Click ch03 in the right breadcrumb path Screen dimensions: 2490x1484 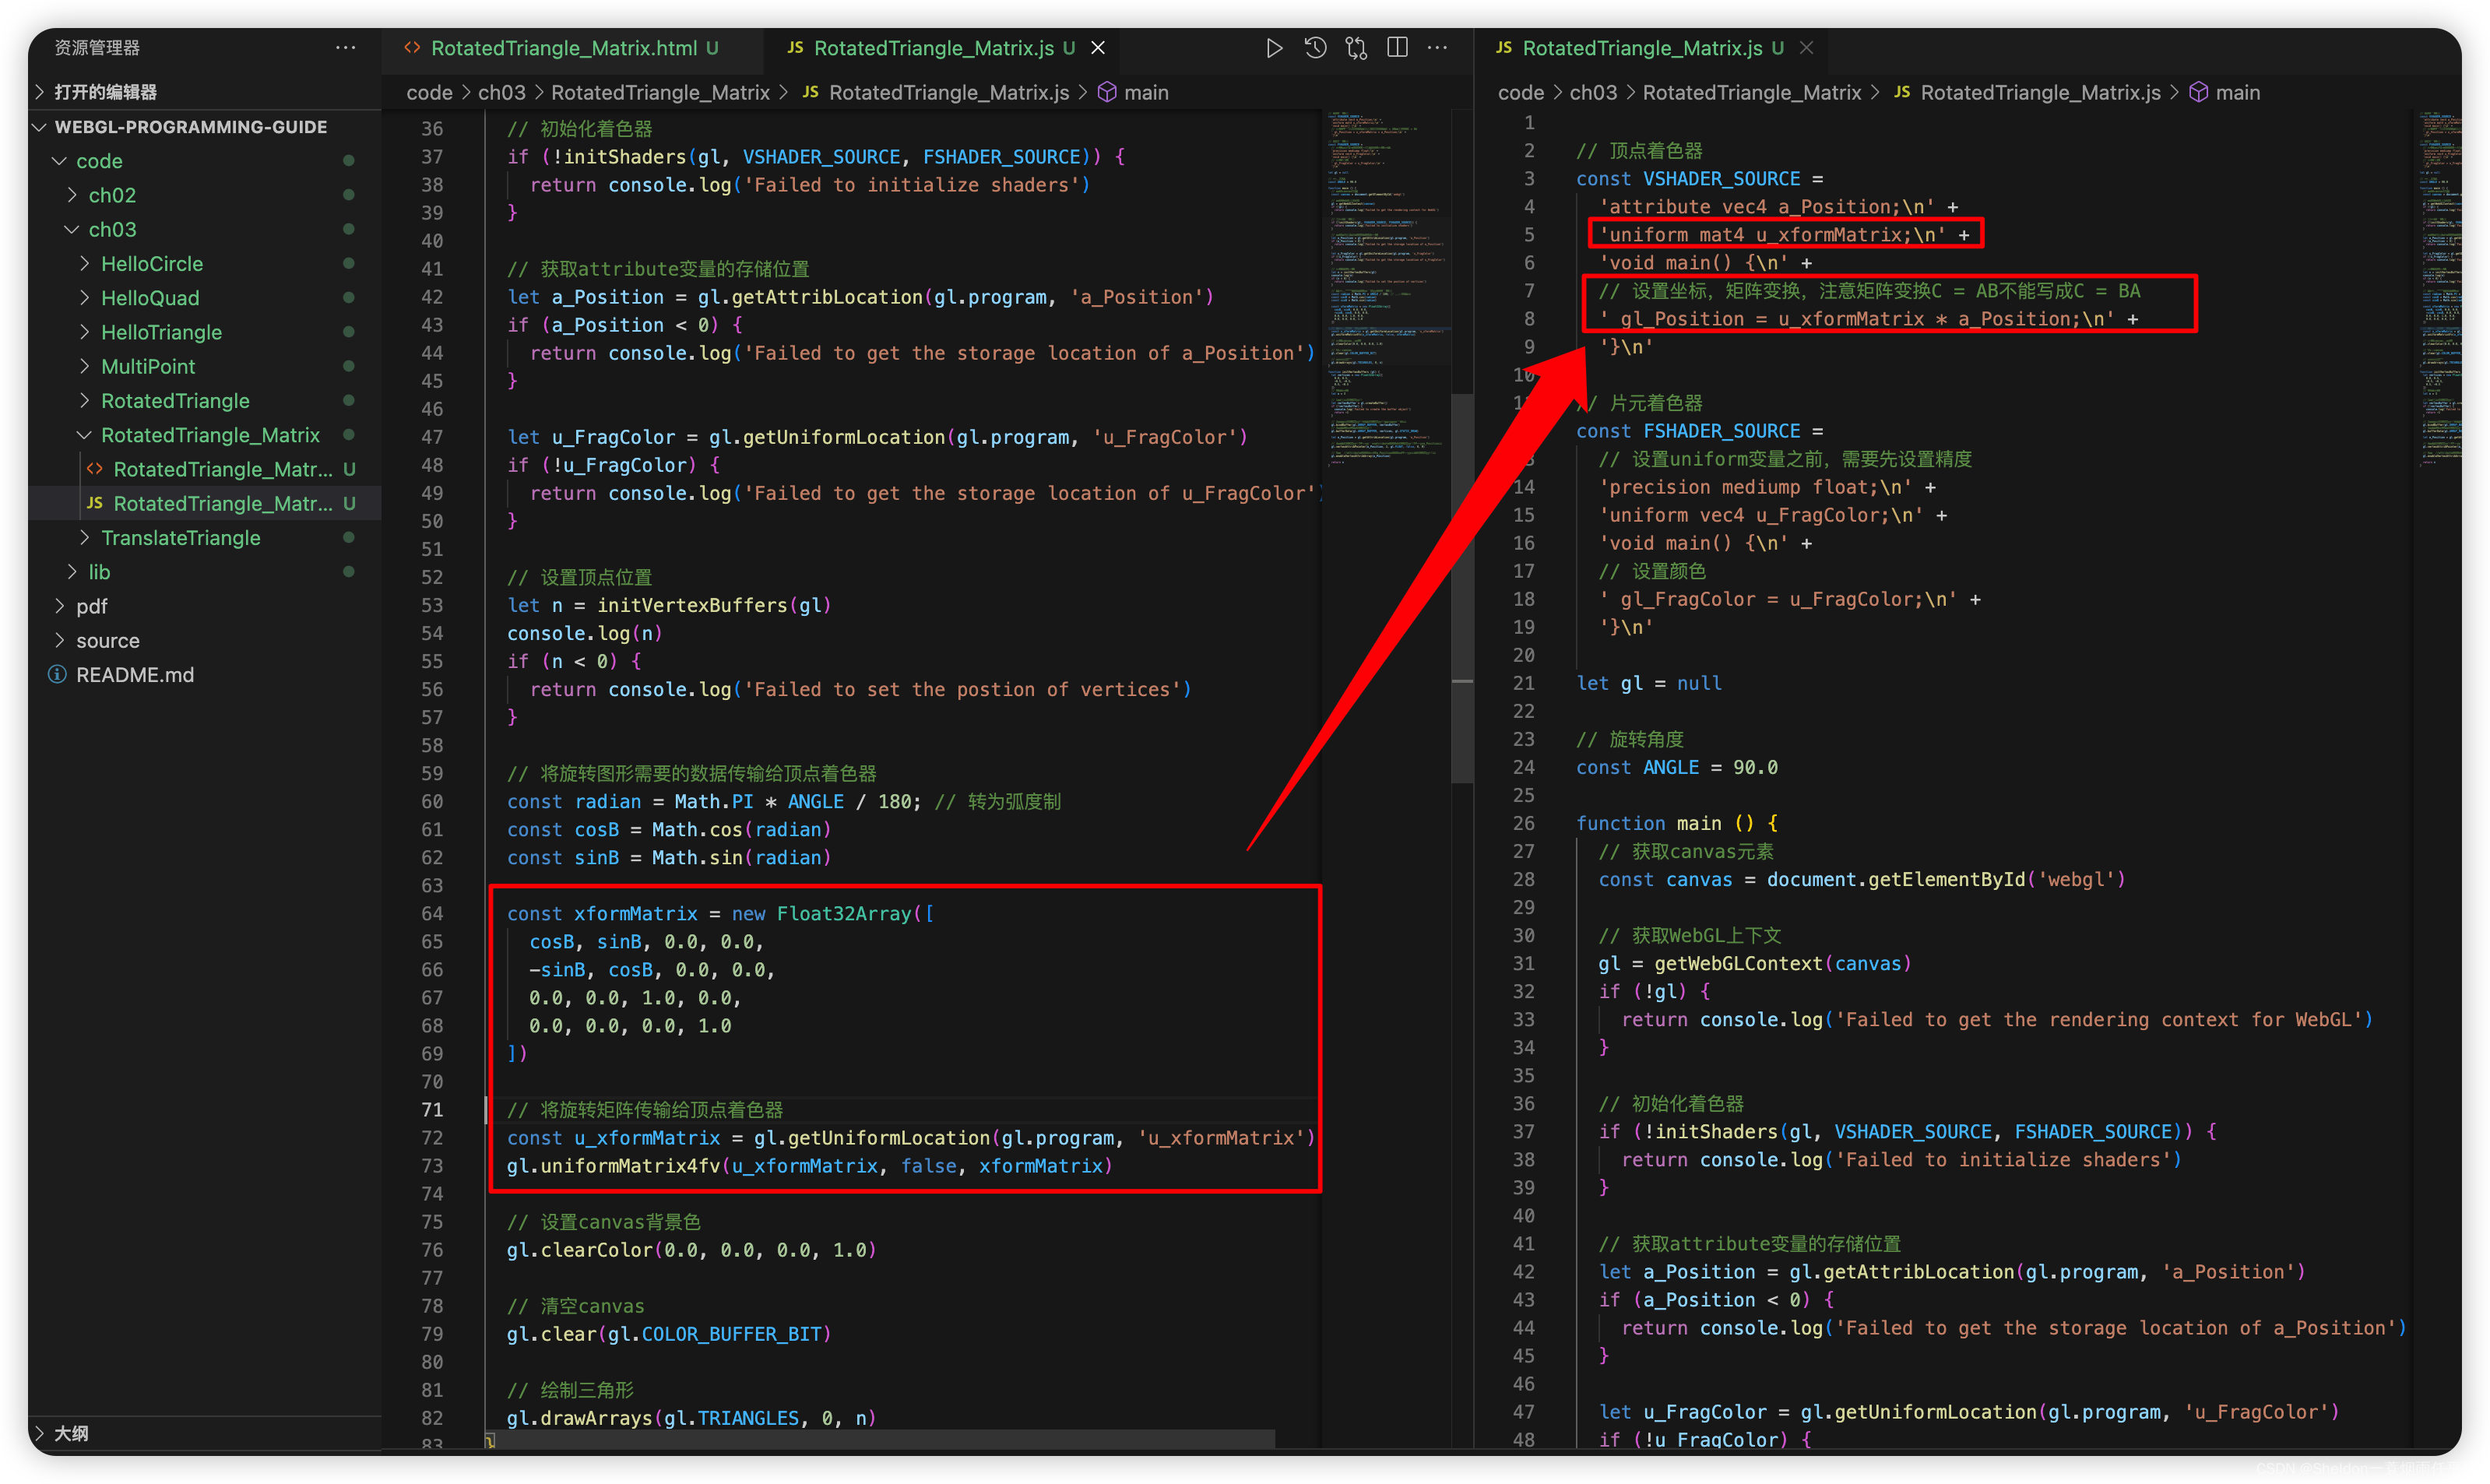[x=1592, y=93]
